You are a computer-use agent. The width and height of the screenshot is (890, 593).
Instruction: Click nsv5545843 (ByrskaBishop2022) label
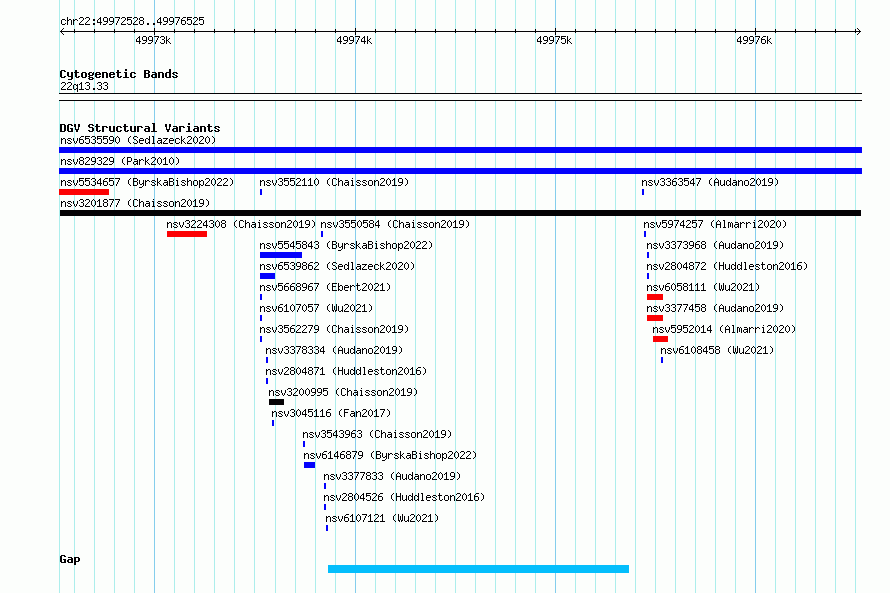point(346,245)
